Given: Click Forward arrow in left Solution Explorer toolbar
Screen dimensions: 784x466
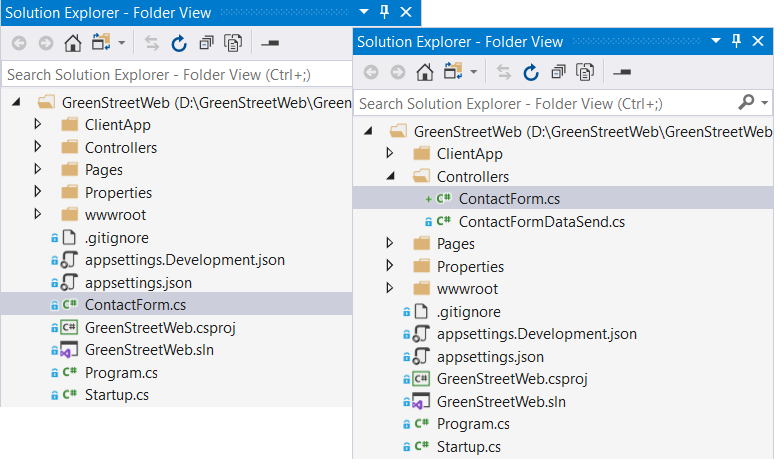Looking at the screenshot, I should [x=46, y=44].
